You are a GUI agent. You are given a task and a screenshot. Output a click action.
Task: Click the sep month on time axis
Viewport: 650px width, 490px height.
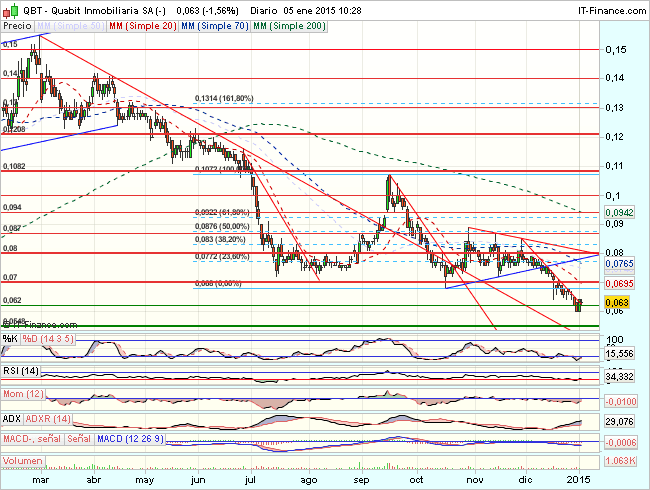361,480
